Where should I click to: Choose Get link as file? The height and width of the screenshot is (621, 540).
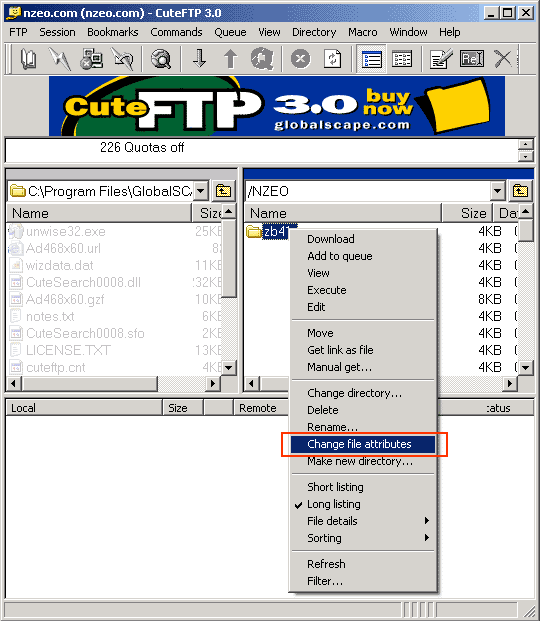pyautogui.click(x=362, y=350)
